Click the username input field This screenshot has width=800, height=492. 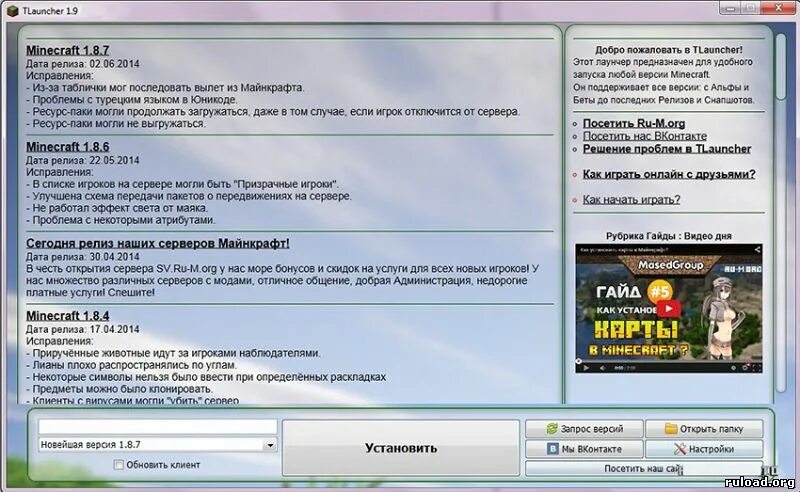(158, 427)
